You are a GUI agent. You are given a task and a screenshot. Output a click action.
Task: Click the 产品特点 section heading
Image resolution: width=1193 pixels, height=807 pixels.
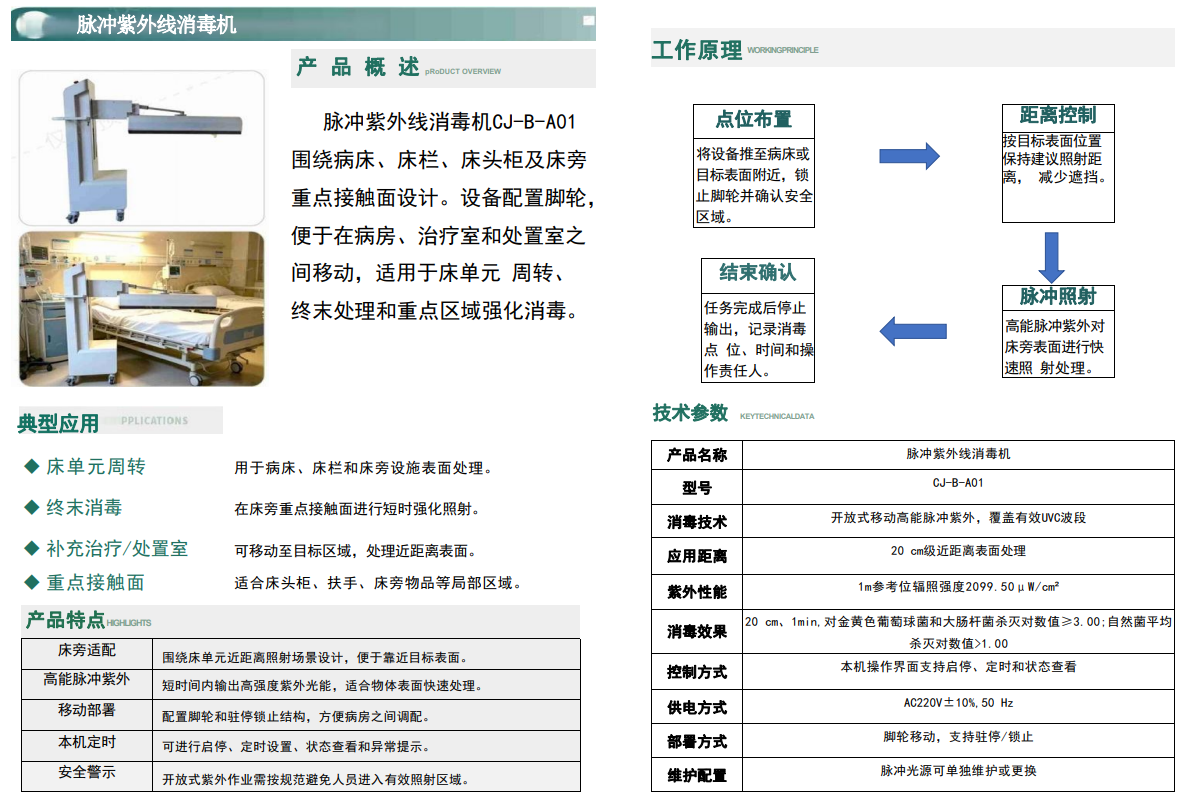point(65,621)
